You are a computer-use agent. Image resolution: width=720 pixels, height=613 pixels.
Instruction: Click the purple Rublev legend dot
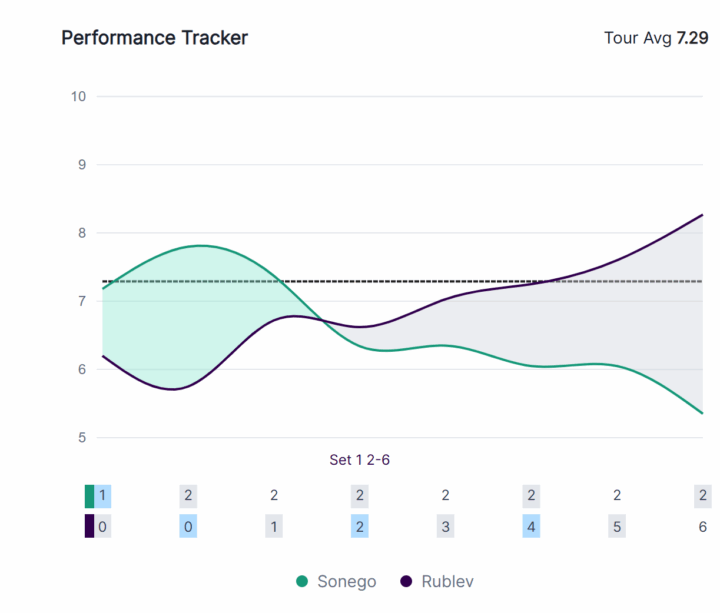pyautogui.click(x=407, y=581)
